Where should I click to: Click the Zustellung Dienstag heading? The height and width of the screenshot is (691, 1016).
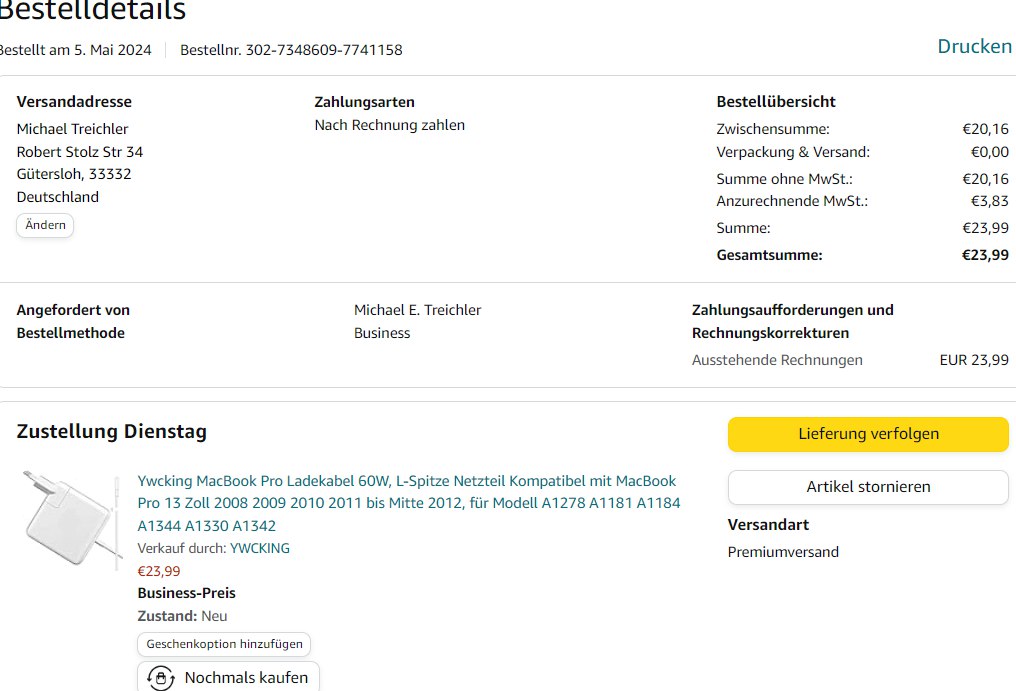click(111, 432)
